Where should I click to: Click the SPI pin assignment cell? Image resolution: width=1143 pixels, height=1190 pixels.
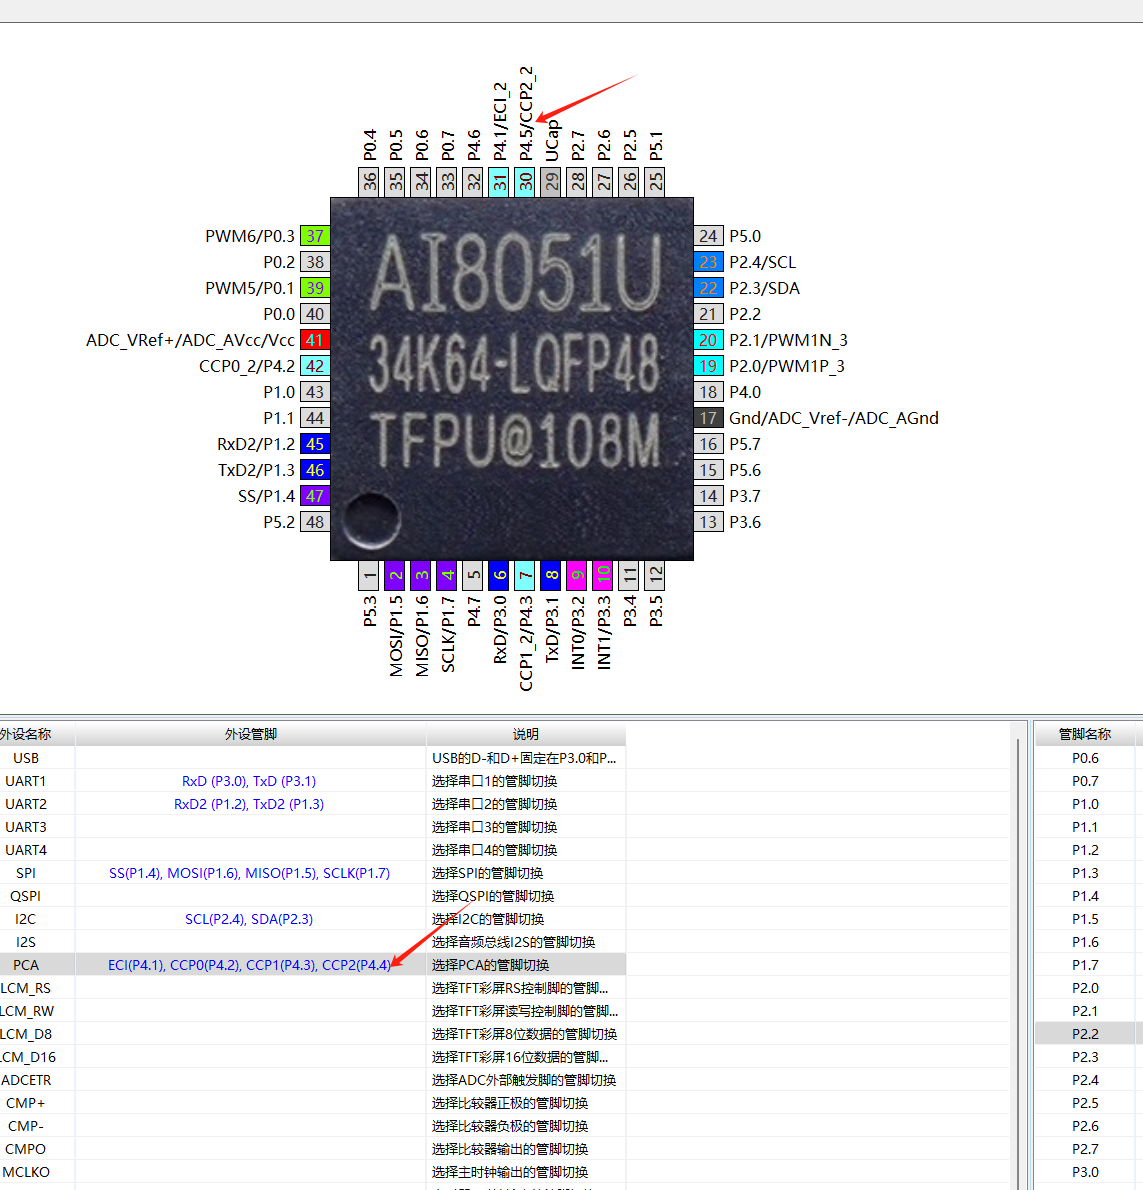[250, 873]
